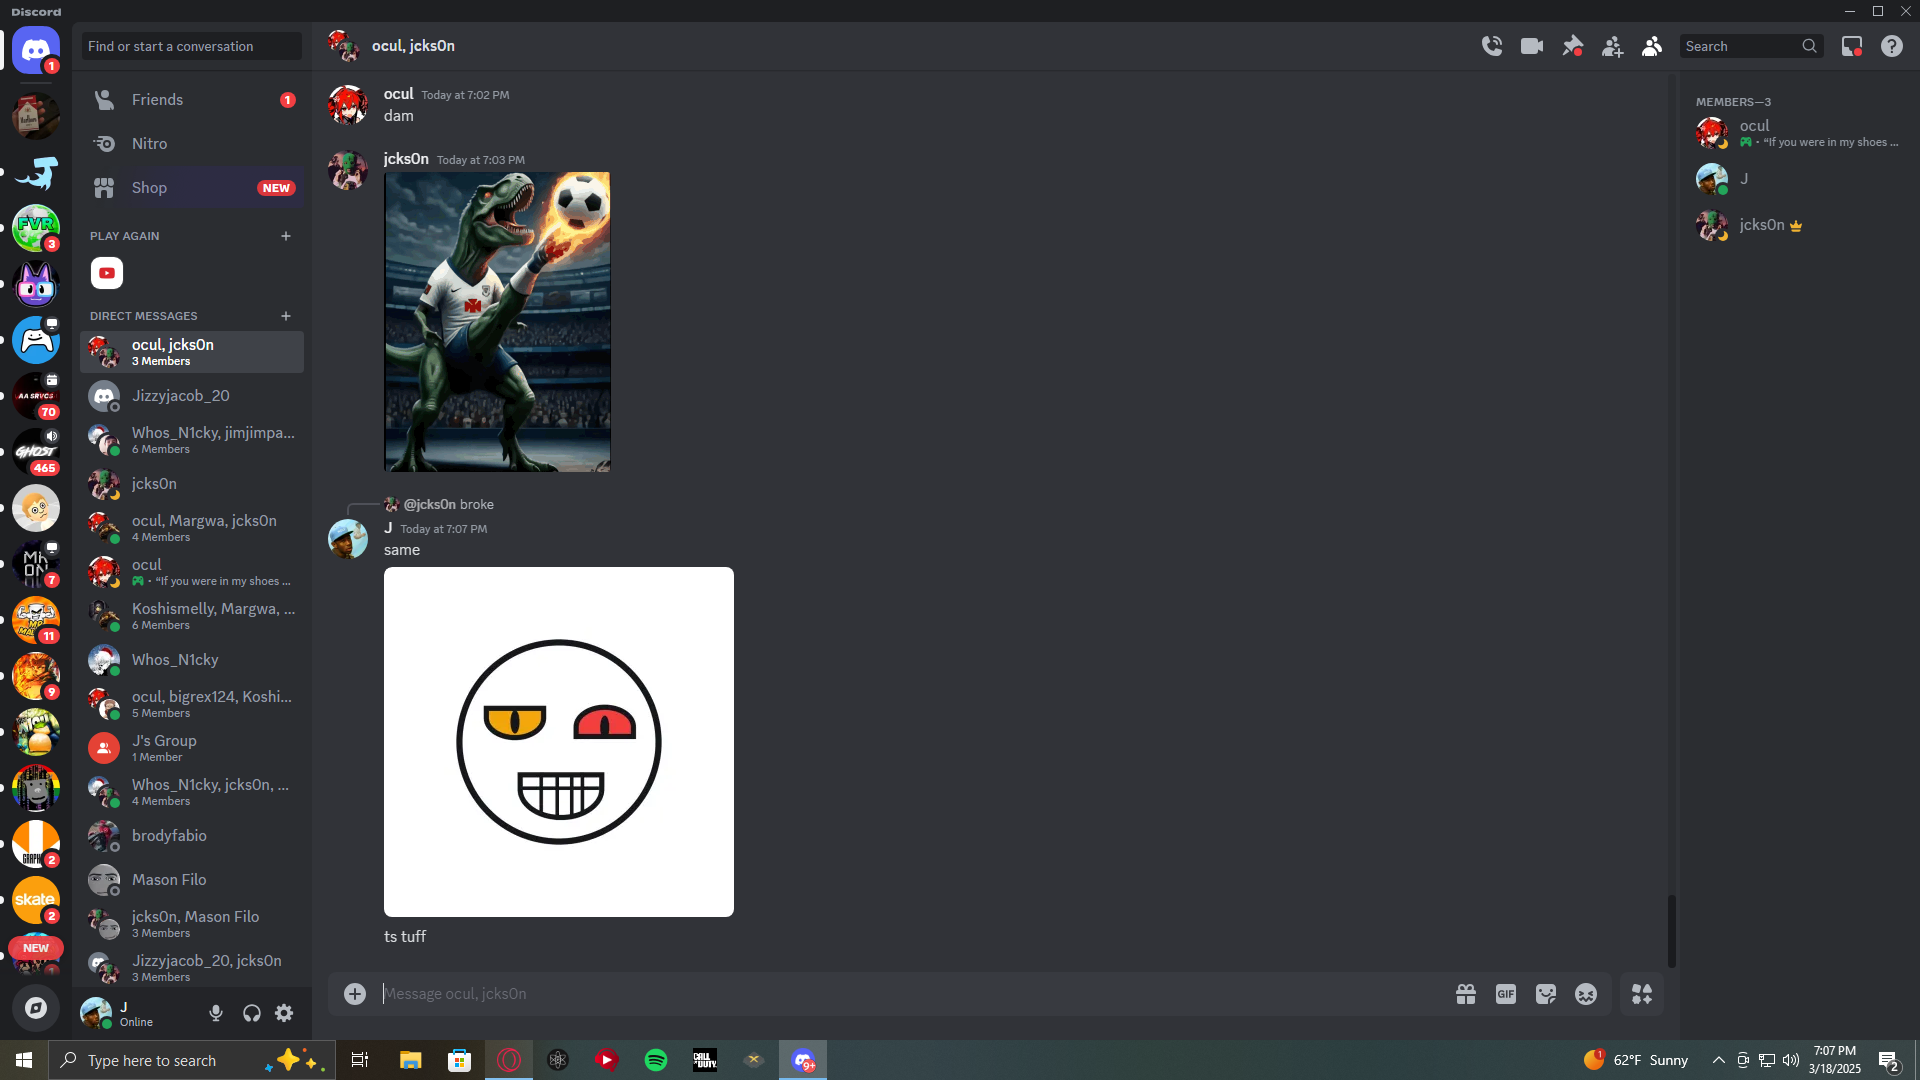1920x1080 pixels.
Task: Open J's Group conversation
Action: point(192,748)
